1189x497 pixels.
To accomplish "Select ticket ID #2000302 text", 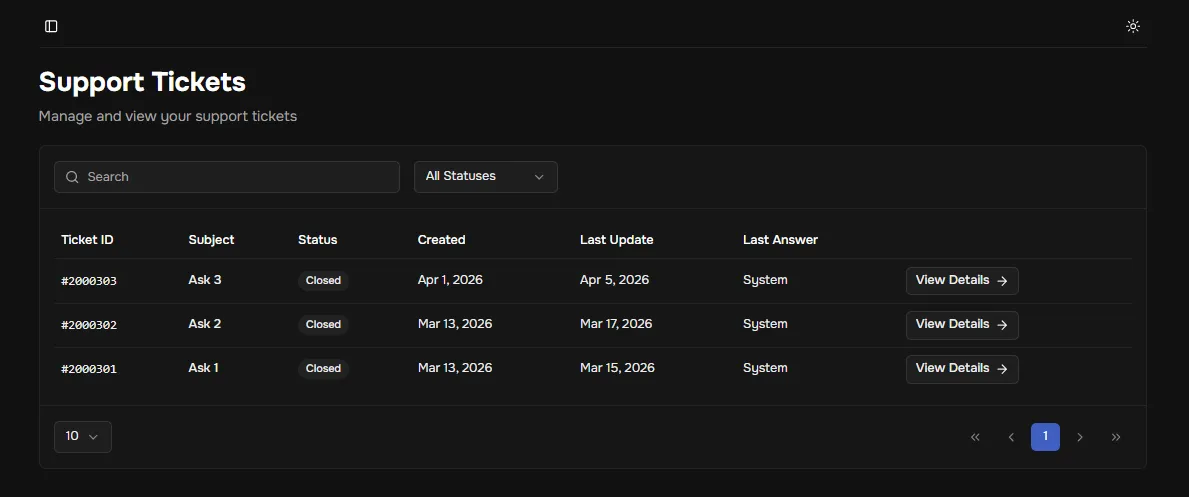I will click(89, 325).
